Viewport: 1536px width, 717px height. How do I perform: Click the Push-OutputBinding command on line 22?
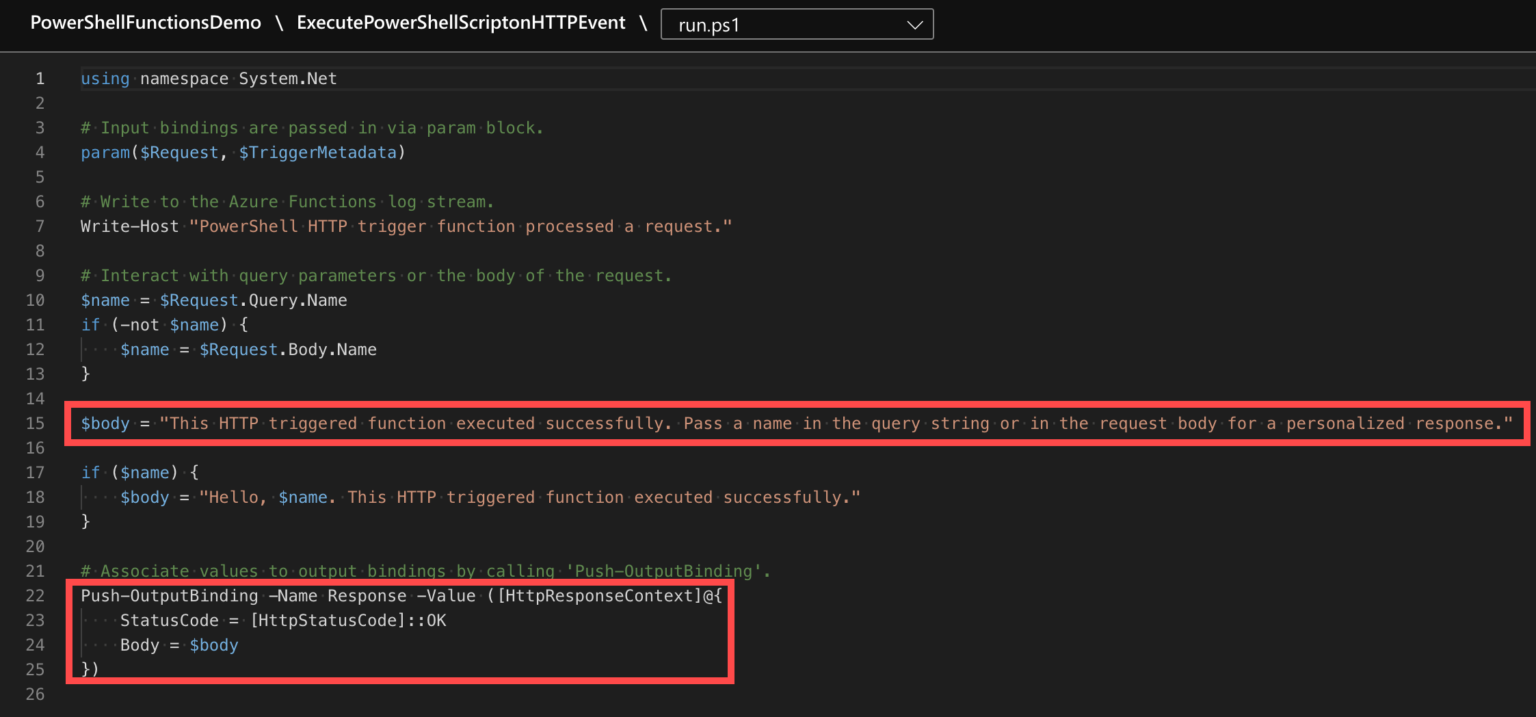coord(169,595)
